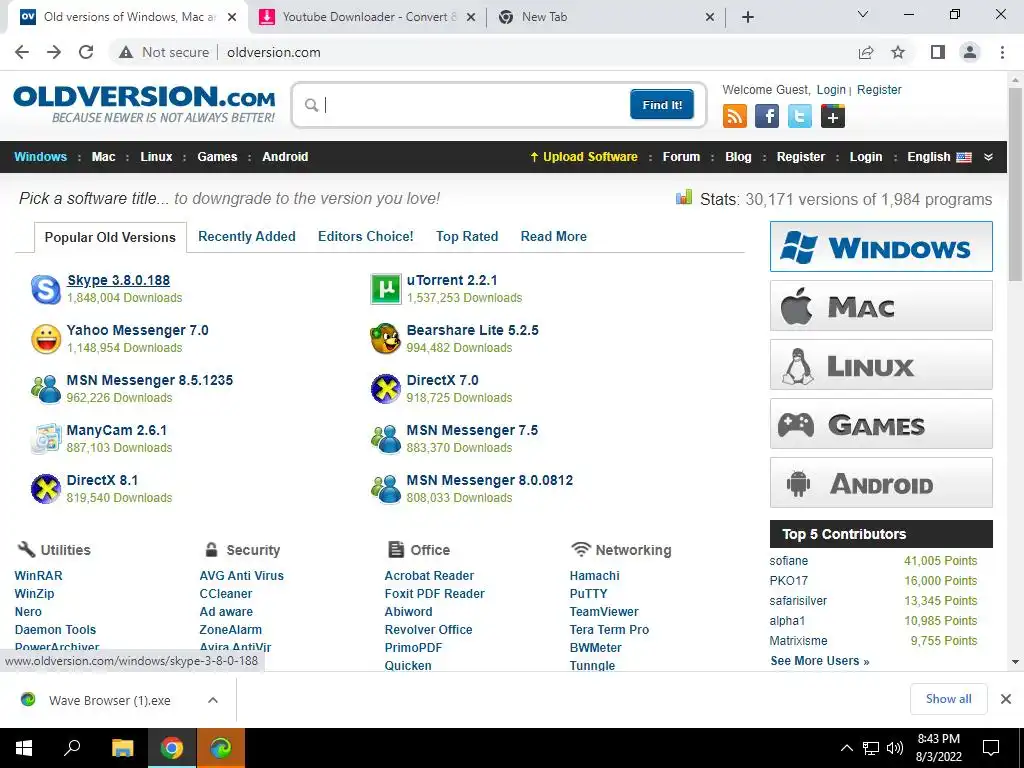Click the share page icon in address bar
1024x768 pixels.
[866, 52]
